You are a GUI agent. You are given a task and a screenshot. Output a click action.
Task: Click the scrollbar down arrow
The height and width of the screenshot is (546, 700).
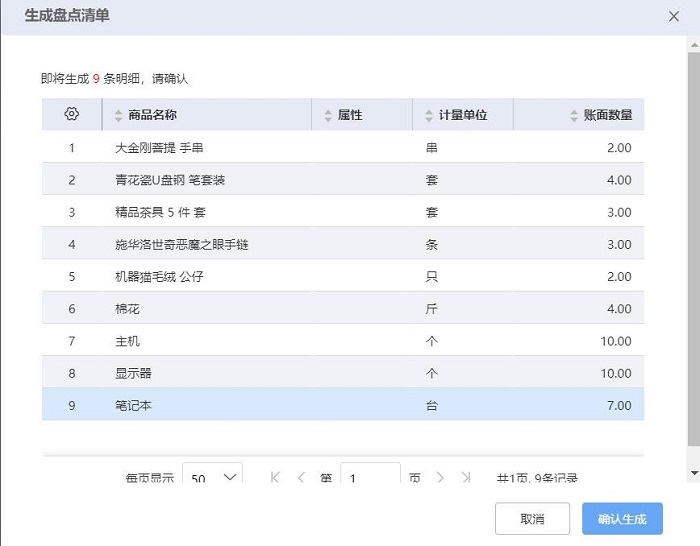pyautogui.click(x=694, y=473)
